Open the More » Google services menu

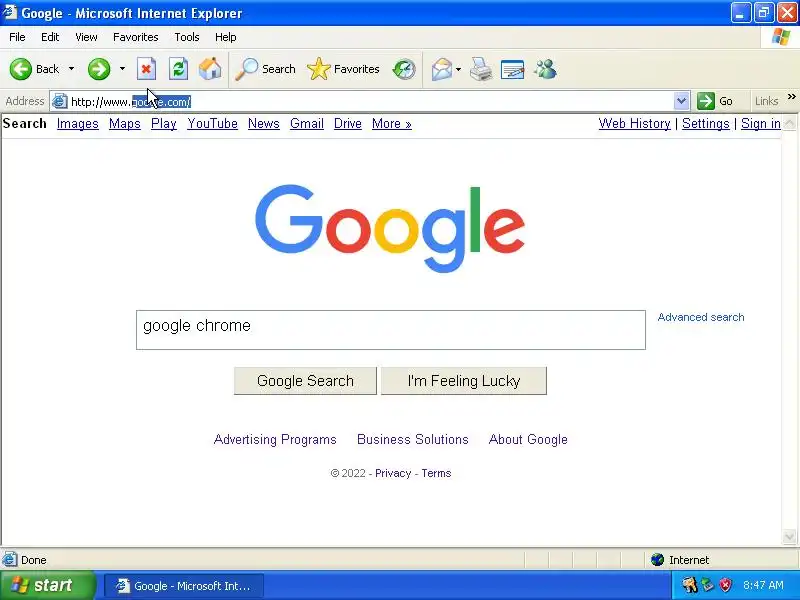pos(391,123)
